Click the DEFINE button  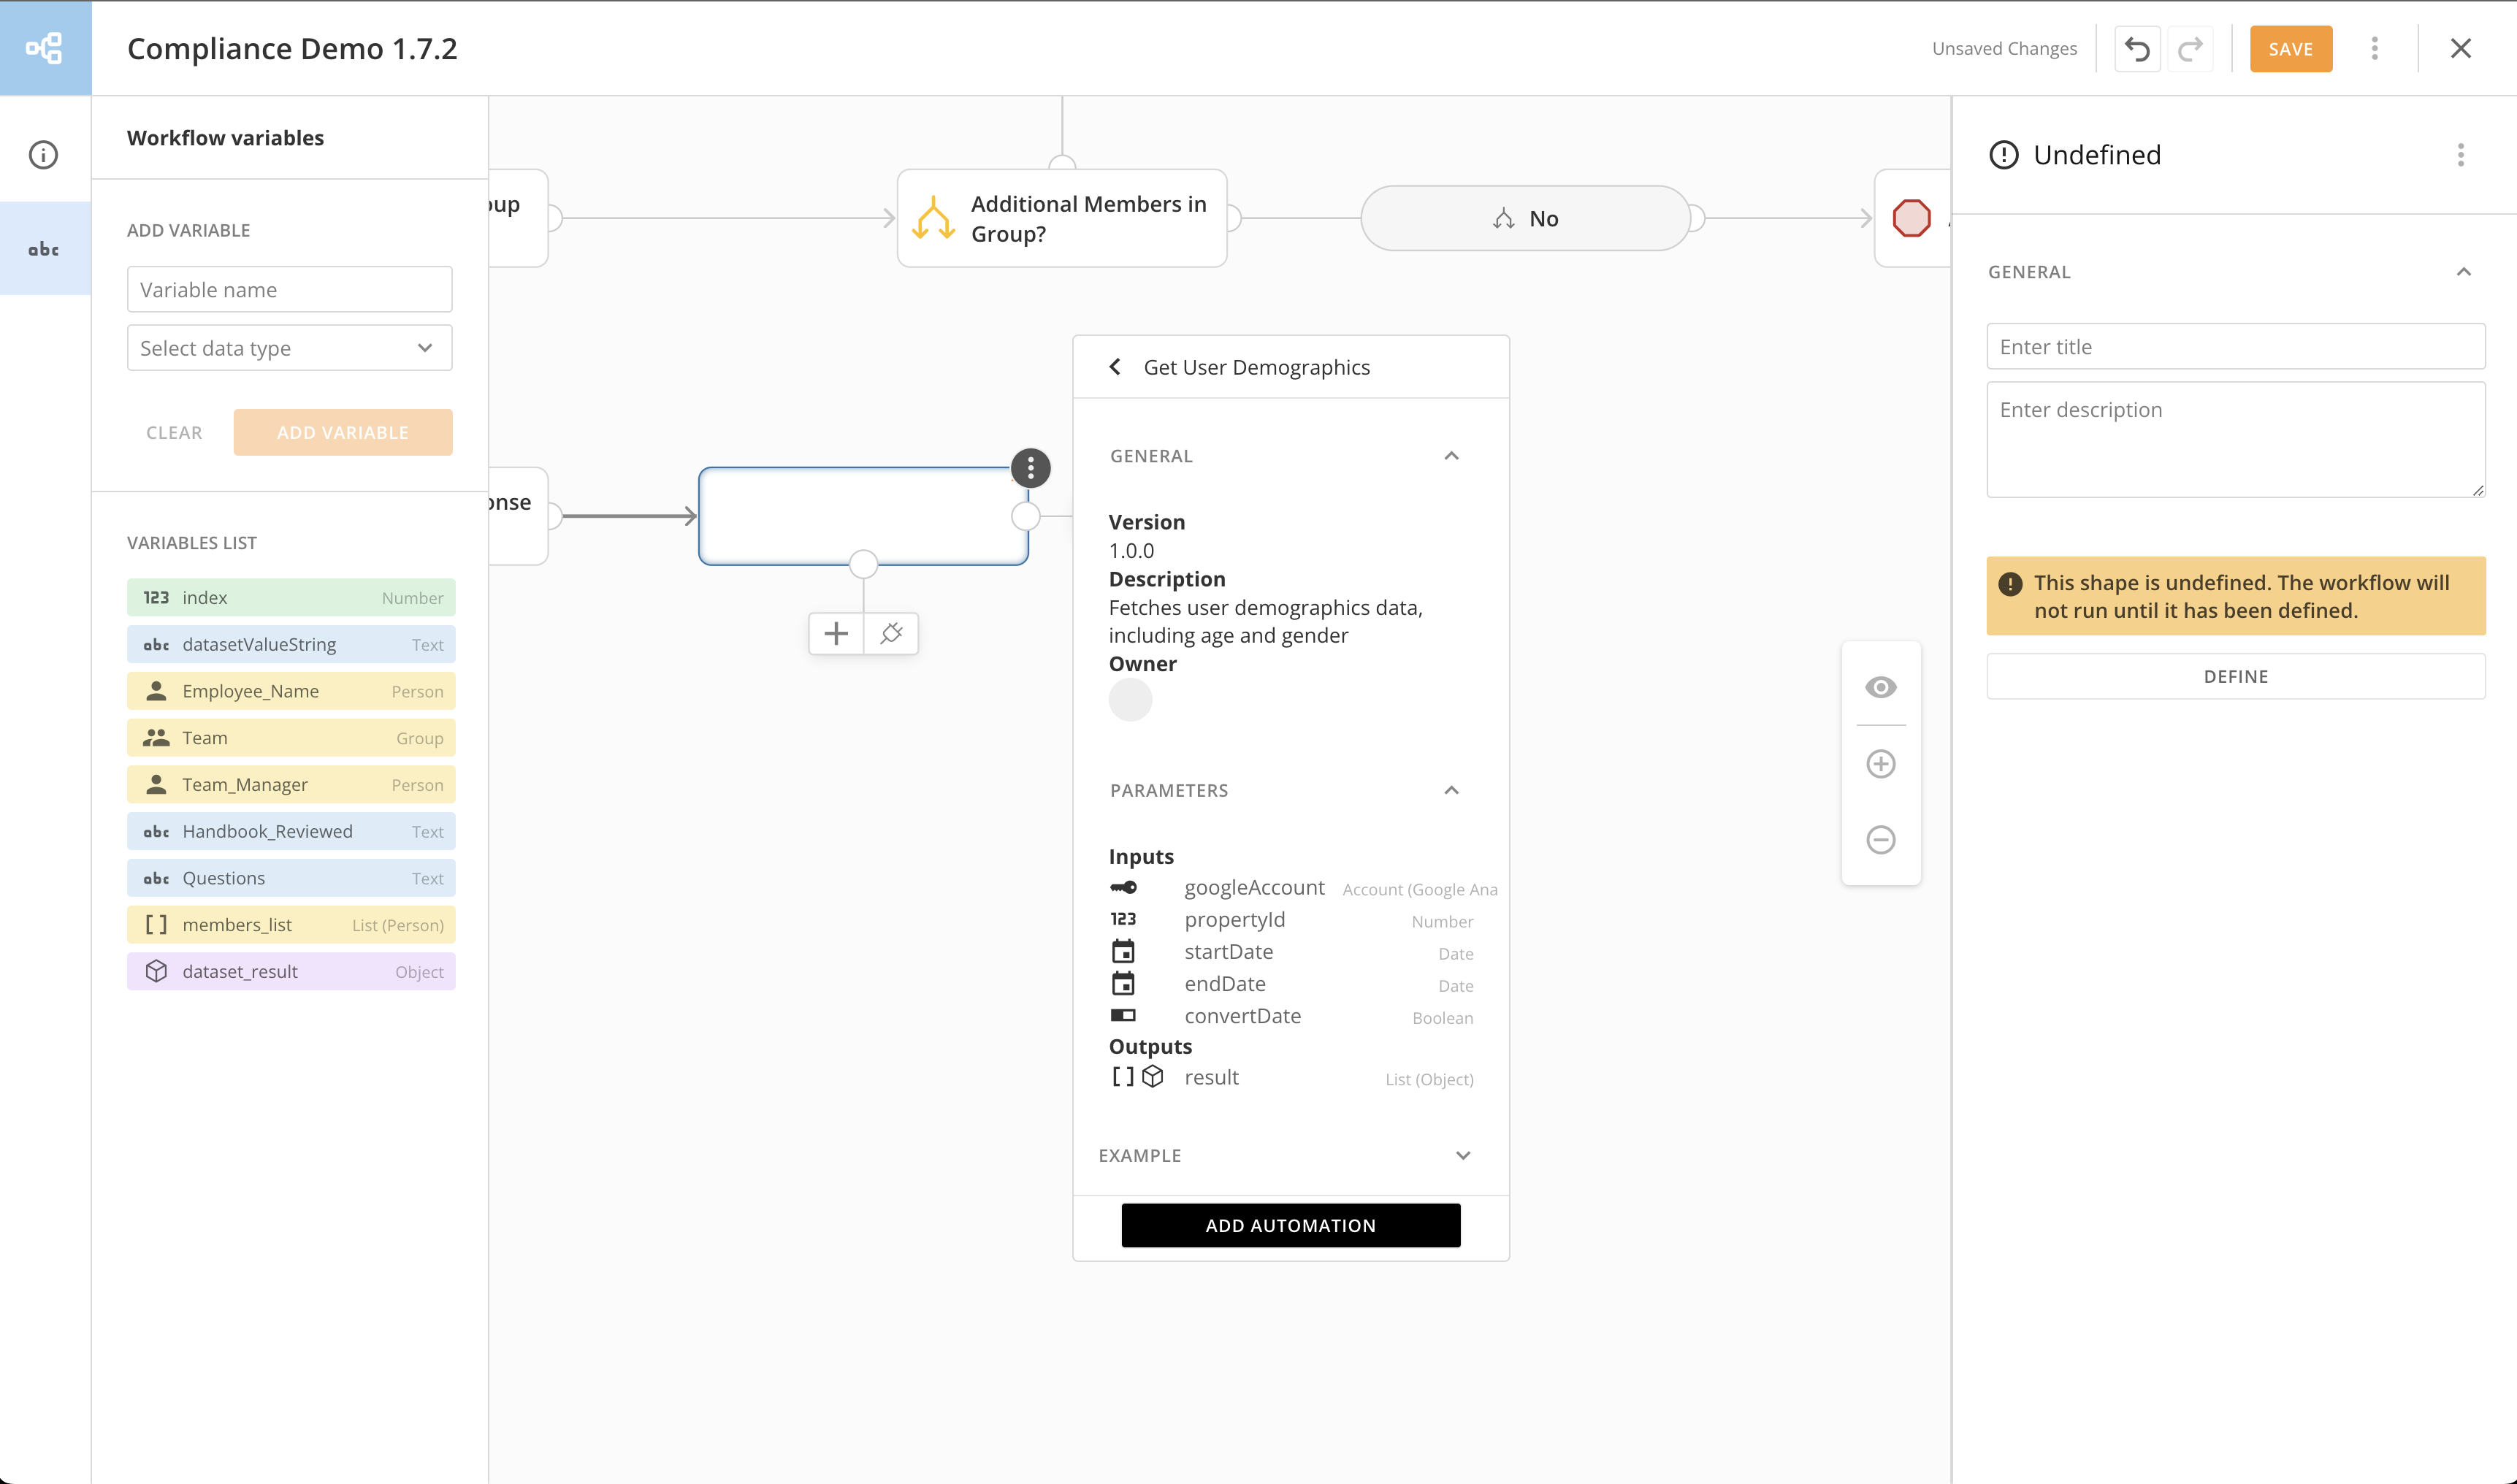tap(2235, 677)
